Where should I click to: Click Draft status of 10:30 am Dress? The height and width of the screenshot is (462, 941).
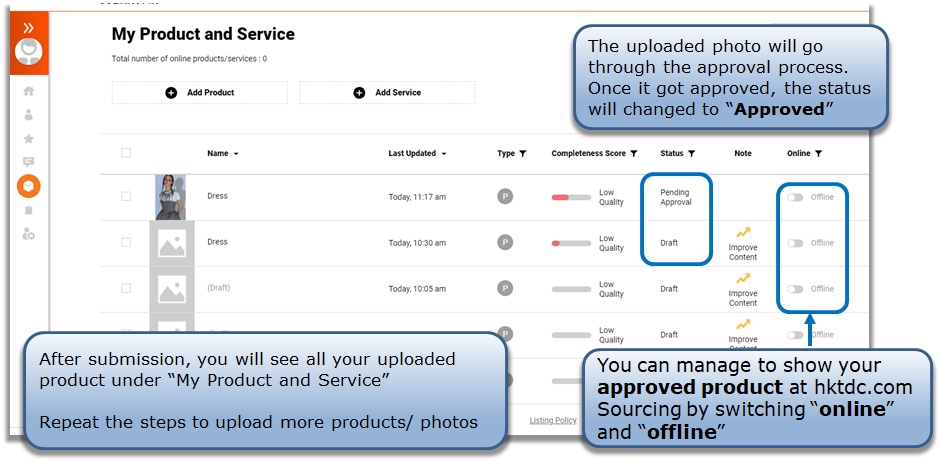coord(669,243)
